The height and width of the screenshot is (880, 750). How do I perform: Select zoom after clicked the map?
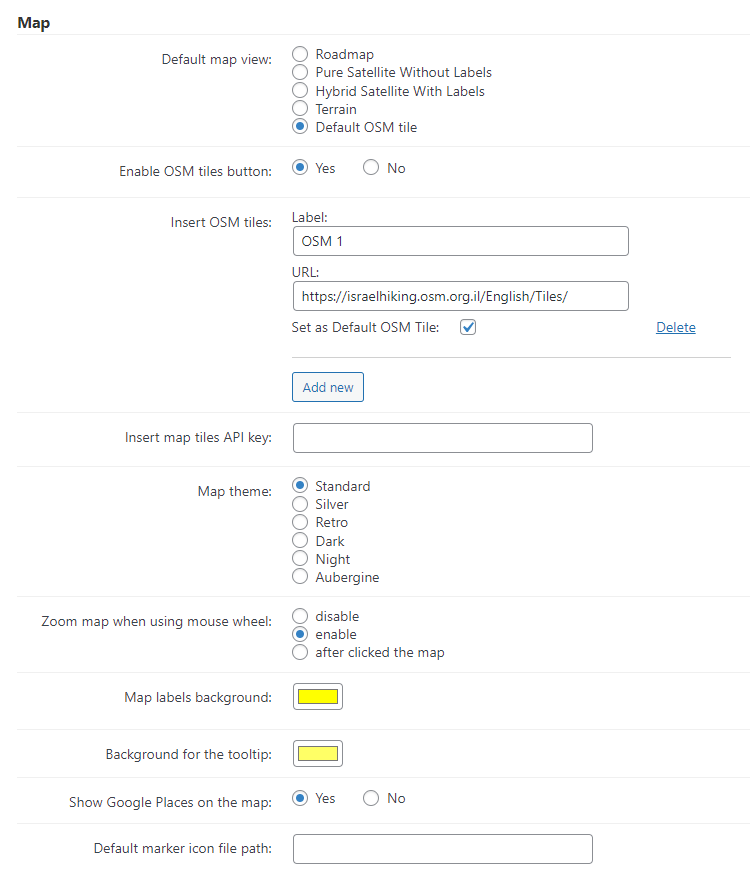coord(300,652)
